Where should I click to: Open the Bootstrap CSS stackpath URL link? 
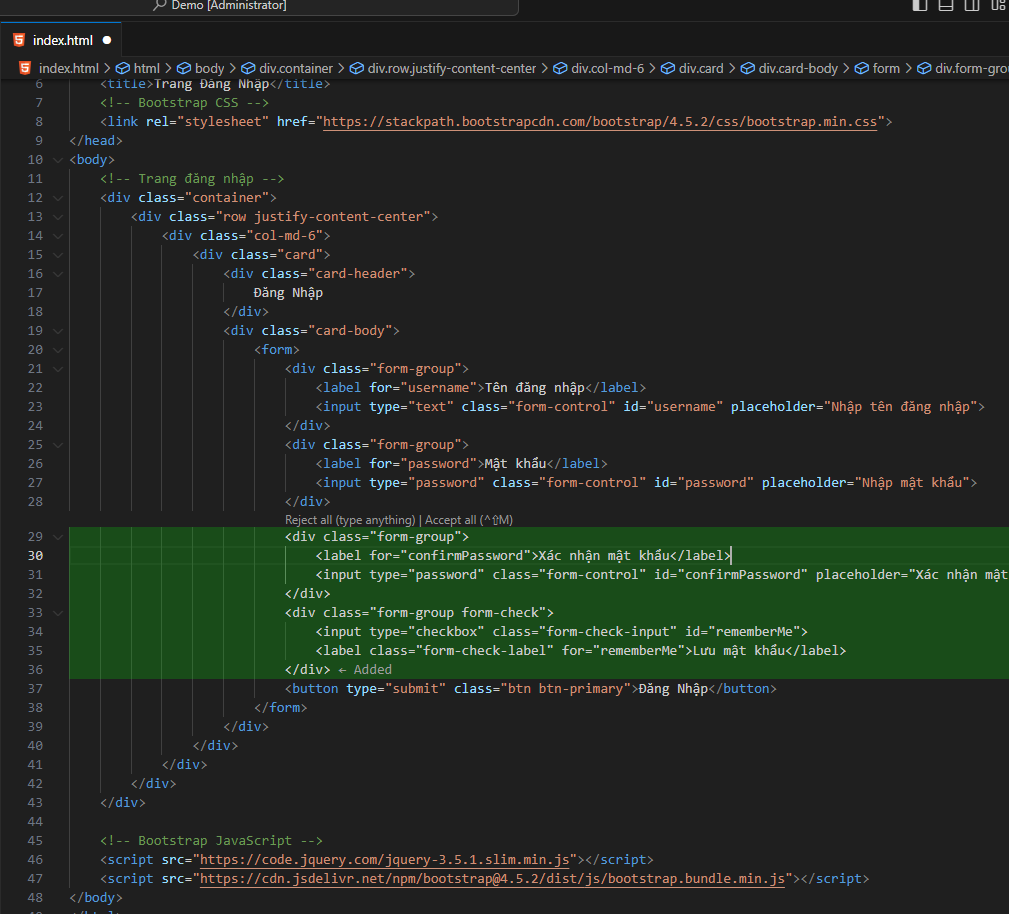(x=600, y=122)
